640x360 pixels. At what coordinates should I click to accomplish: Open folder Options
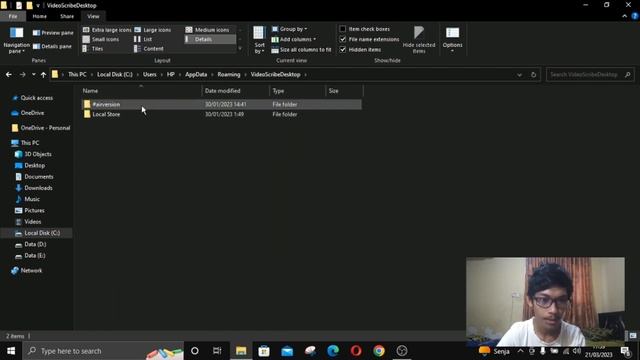coord(452,40)
